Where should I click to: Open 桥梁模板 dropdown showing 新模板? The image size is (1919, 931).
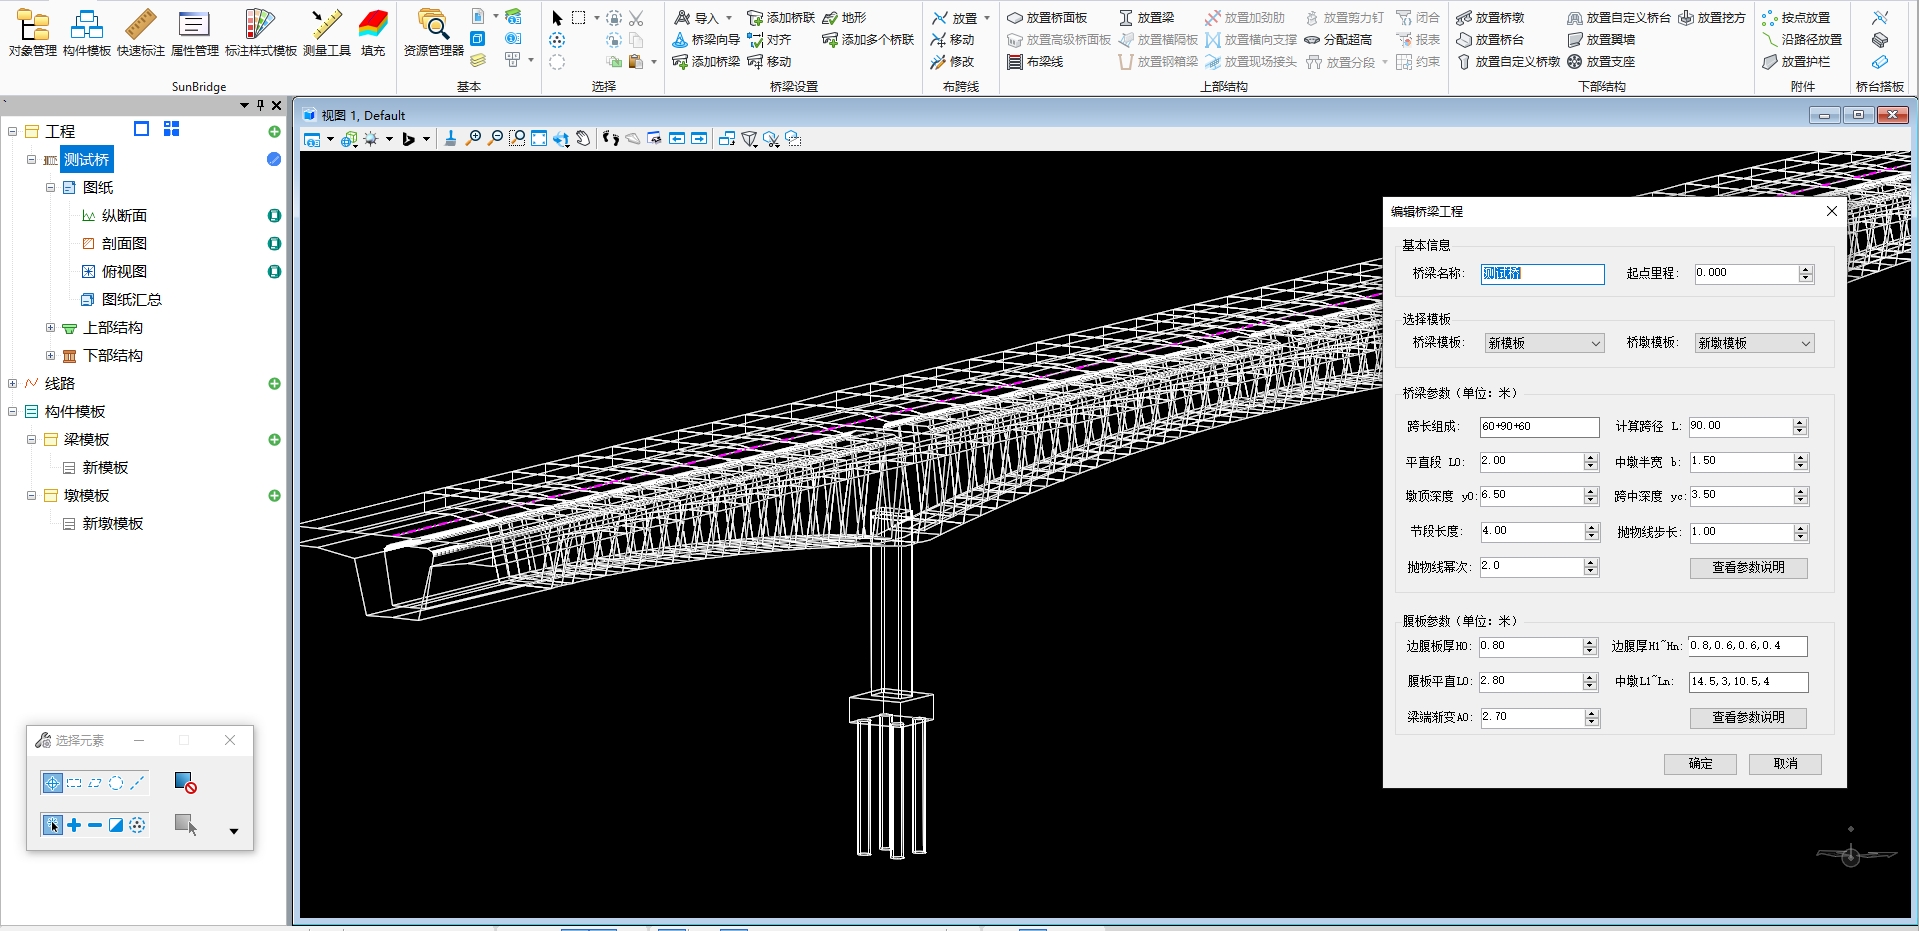[1544, 343]
